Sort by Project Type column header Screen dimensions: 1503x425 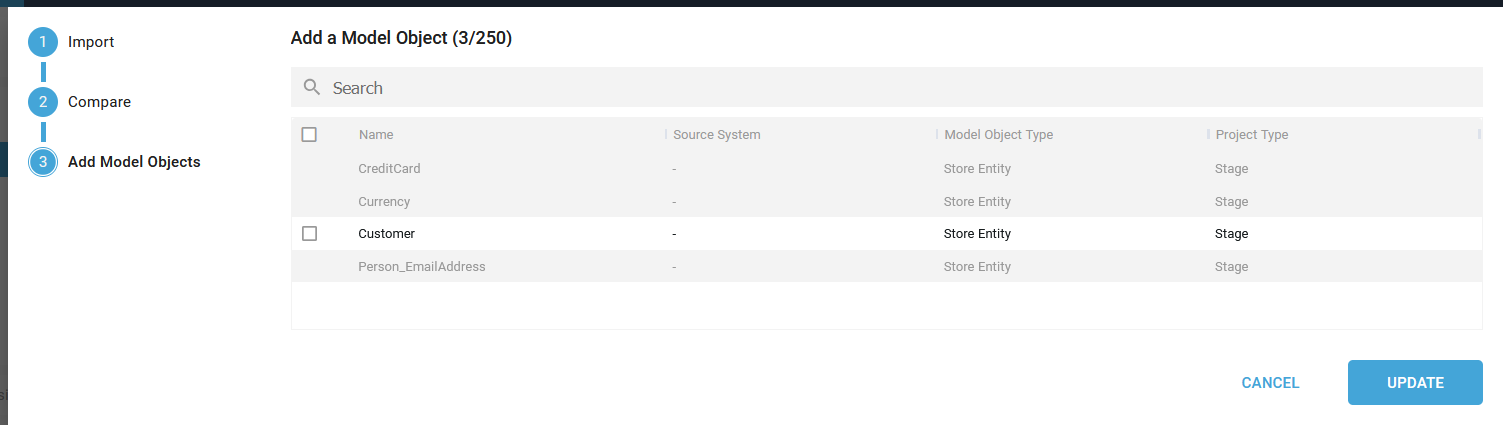pos(1252,134)
